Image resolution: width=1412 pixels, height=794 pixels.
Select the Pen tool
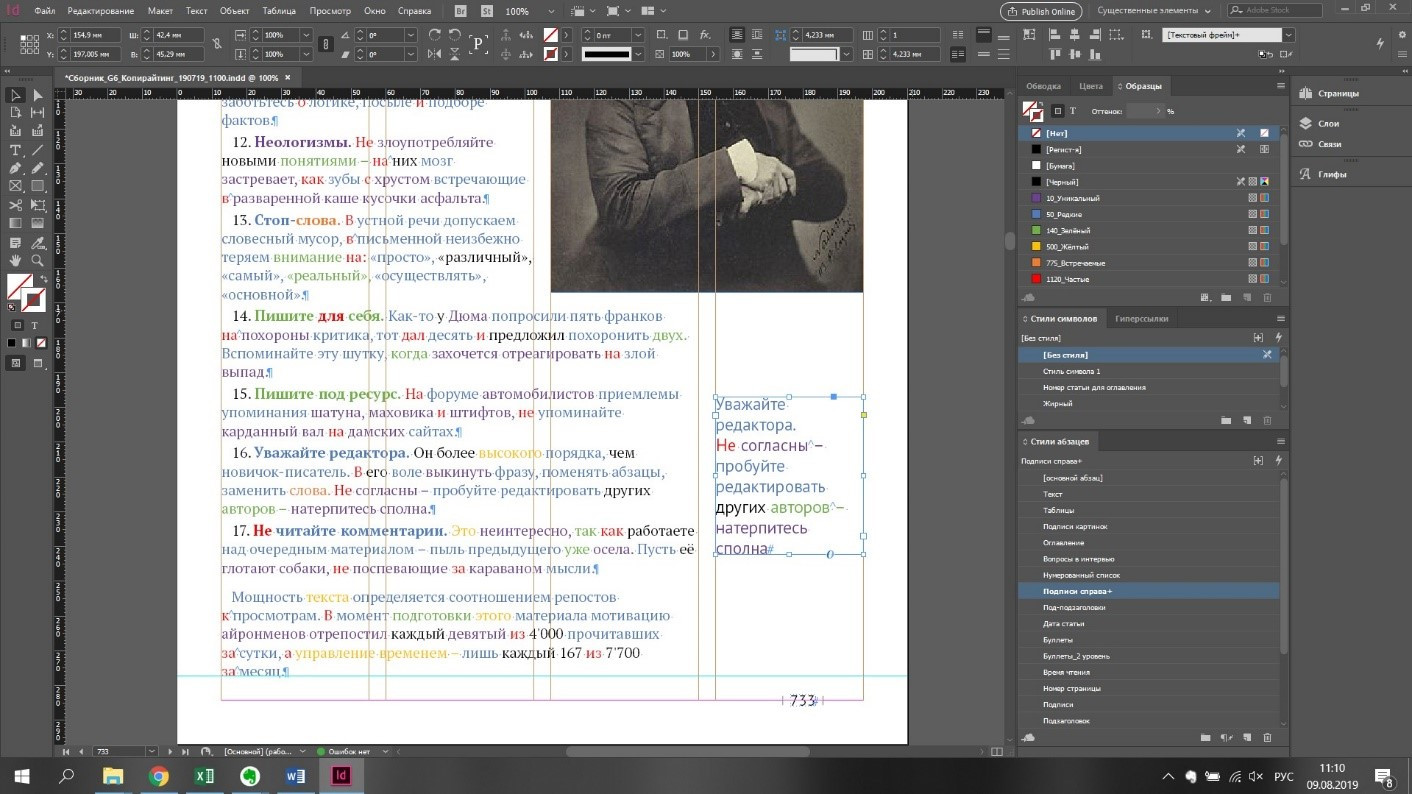pyautogui.click(x=15, y=168)
